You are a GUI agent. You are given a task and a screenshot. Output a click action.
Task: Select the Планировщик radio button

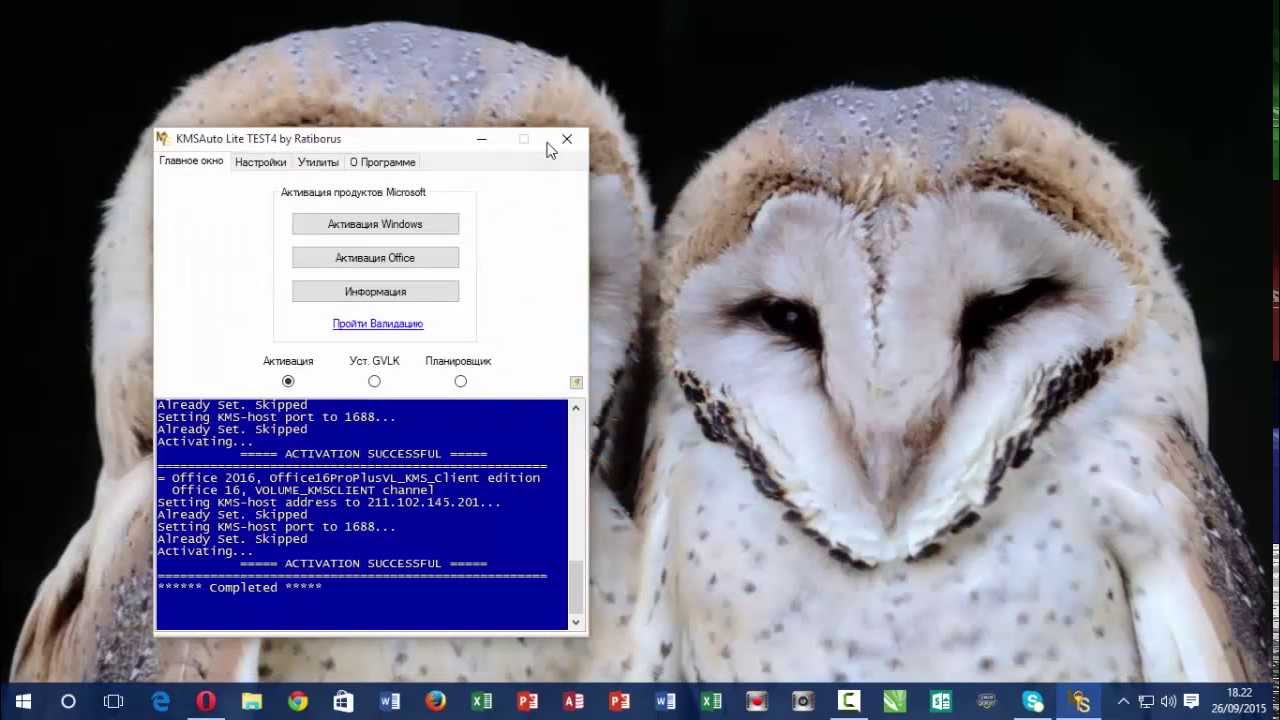pos(460,381)
